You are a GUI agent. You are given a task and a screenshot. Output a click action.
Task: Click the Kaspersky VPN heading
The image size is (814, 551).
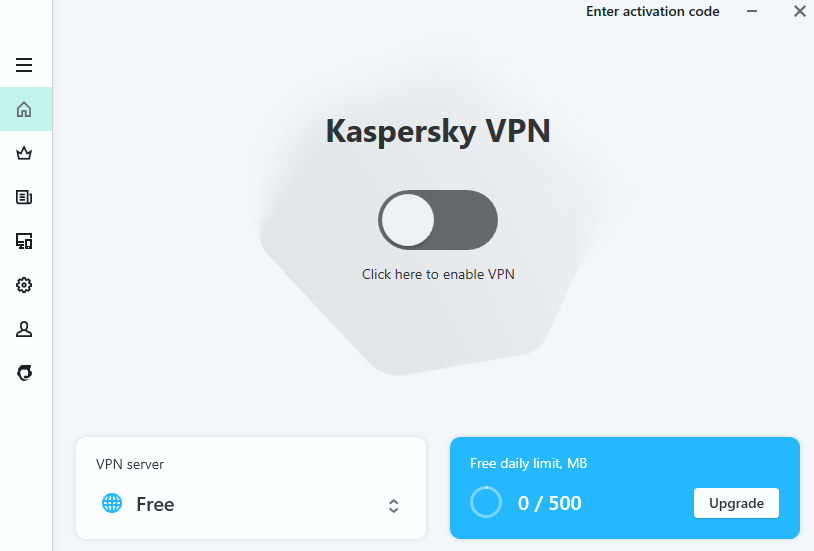coord(438,131)
